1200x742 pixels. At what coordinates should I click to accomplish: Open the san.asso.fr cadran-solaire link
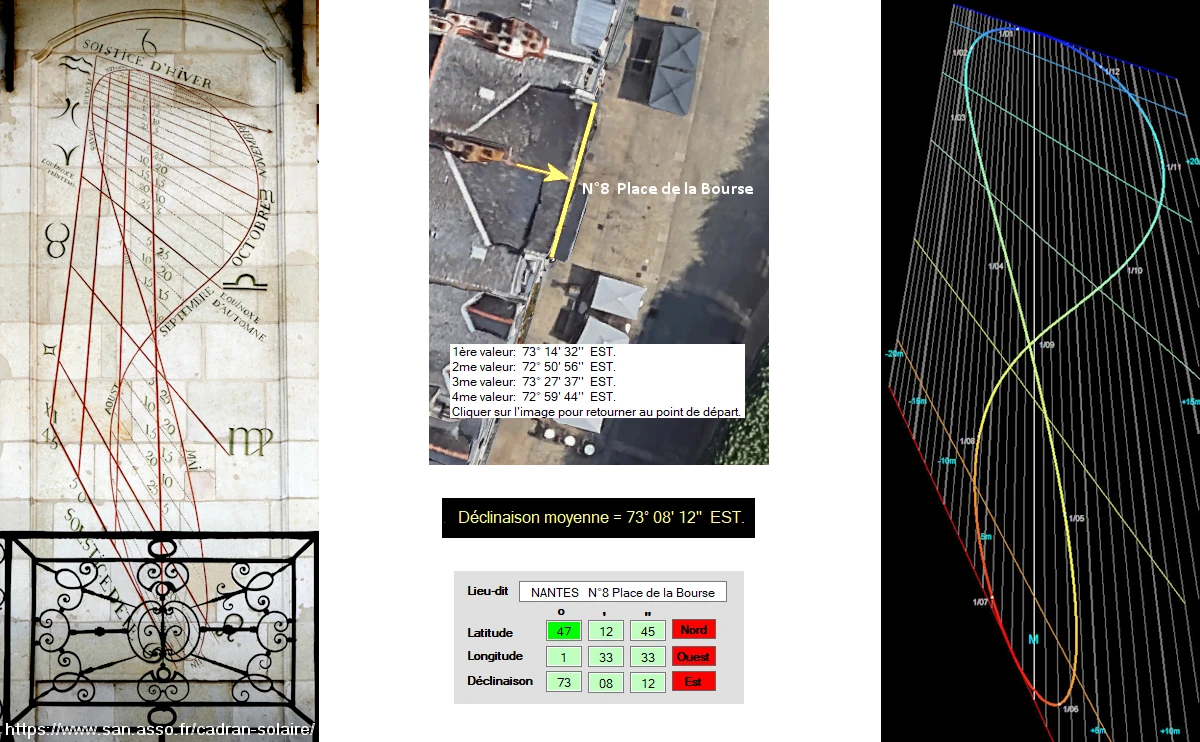pos(160,730)
